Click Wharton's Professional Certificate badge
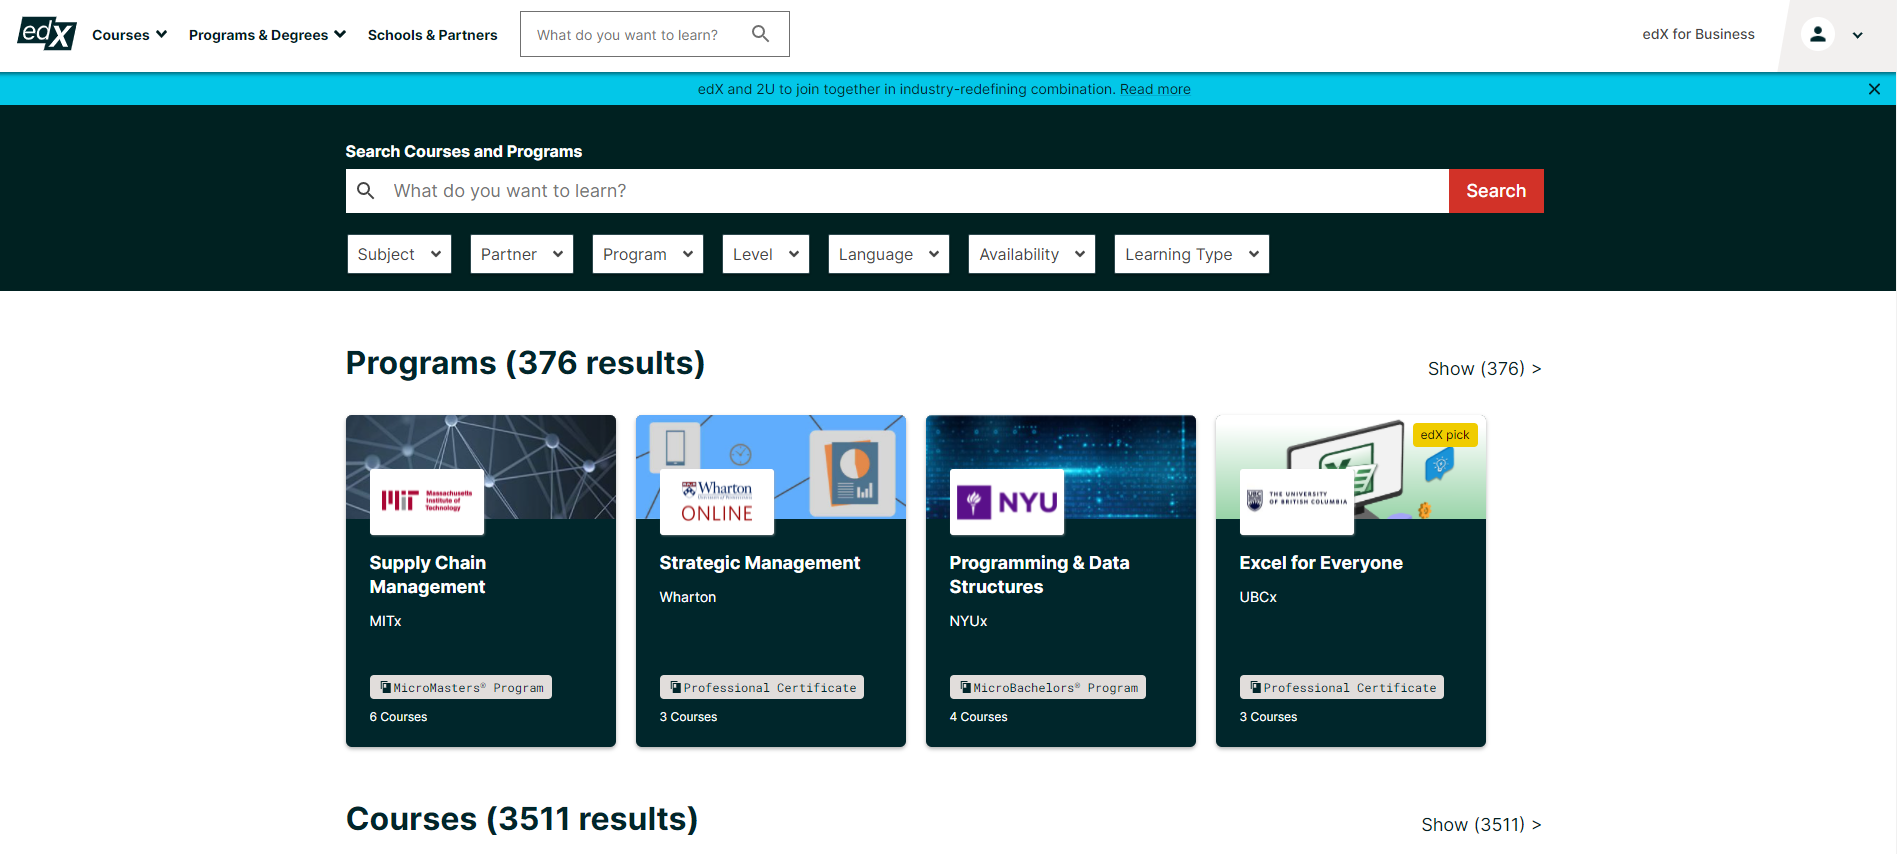Viewport: 1897px width, 854px height. pyautogui.click(x=762, y=687)
